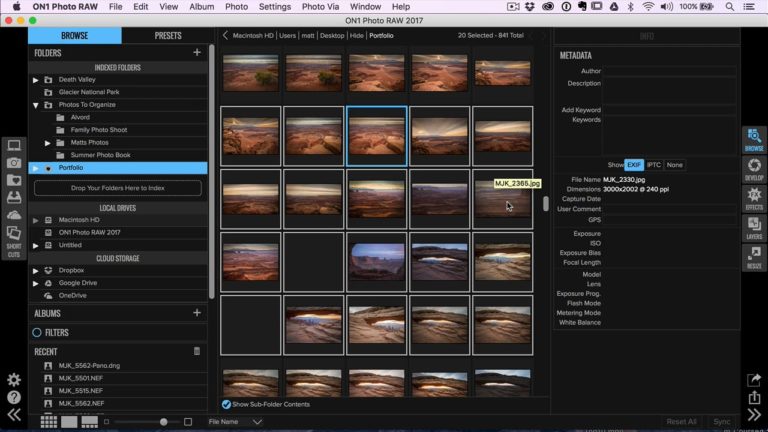This screenshot has height=432, width=768.
Task: Collapse the Photos To Organize folder
Action: [36, 105]
